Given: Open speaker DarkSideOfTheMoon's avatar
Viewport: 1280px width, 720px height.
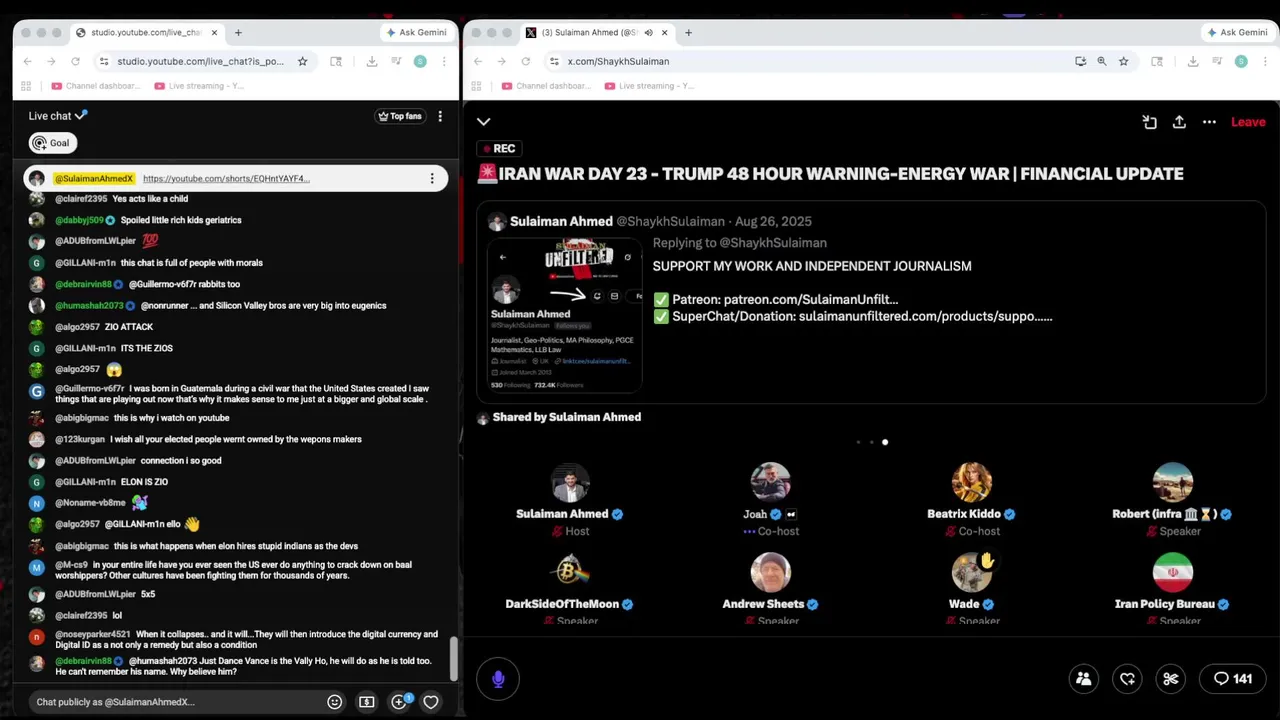Looking at the screenshot, I should [x=570, y=572].
